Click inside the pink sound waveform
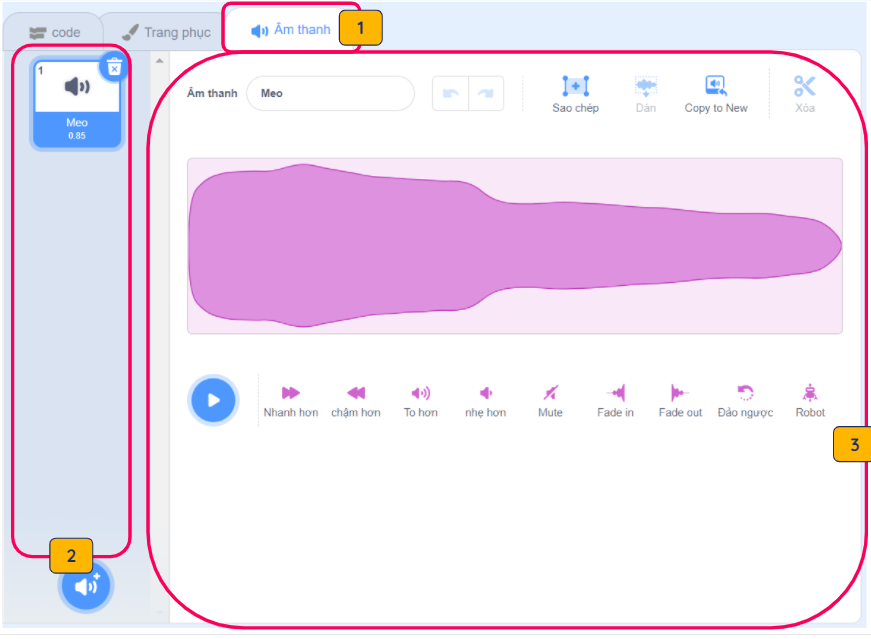Screen dimensions: 871x639 point(514,246)
